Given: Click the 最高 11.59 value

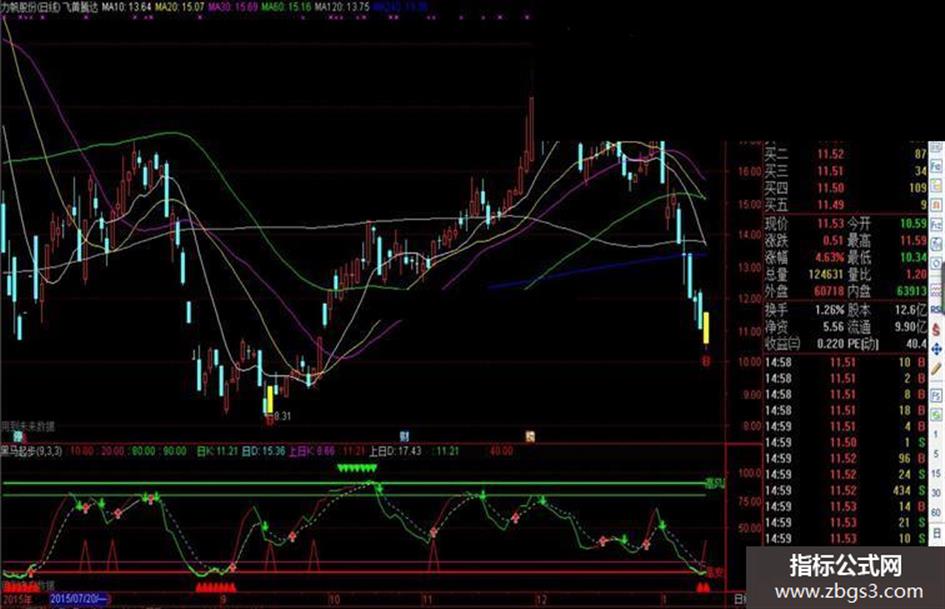Looking at the screenshot, I should click(x=914, y=241).
